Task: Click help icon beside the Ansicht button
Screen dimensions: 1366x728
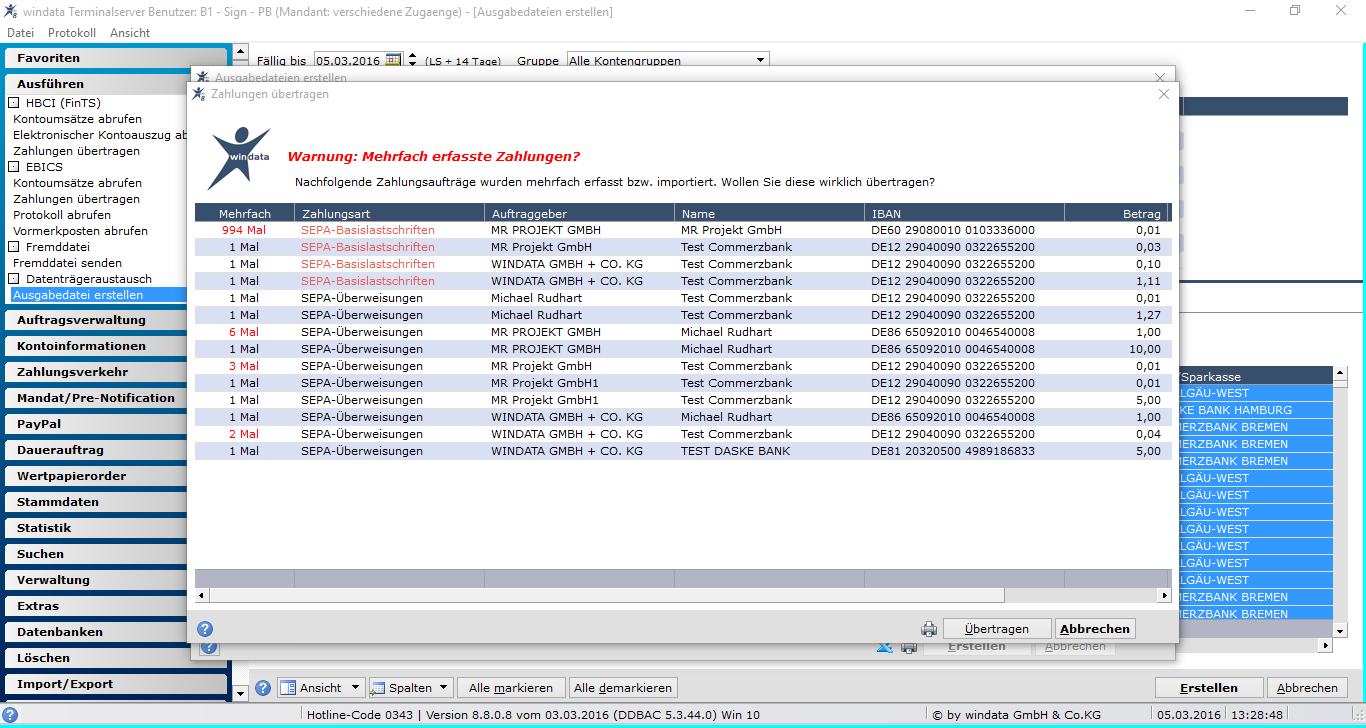Action: 263,688
